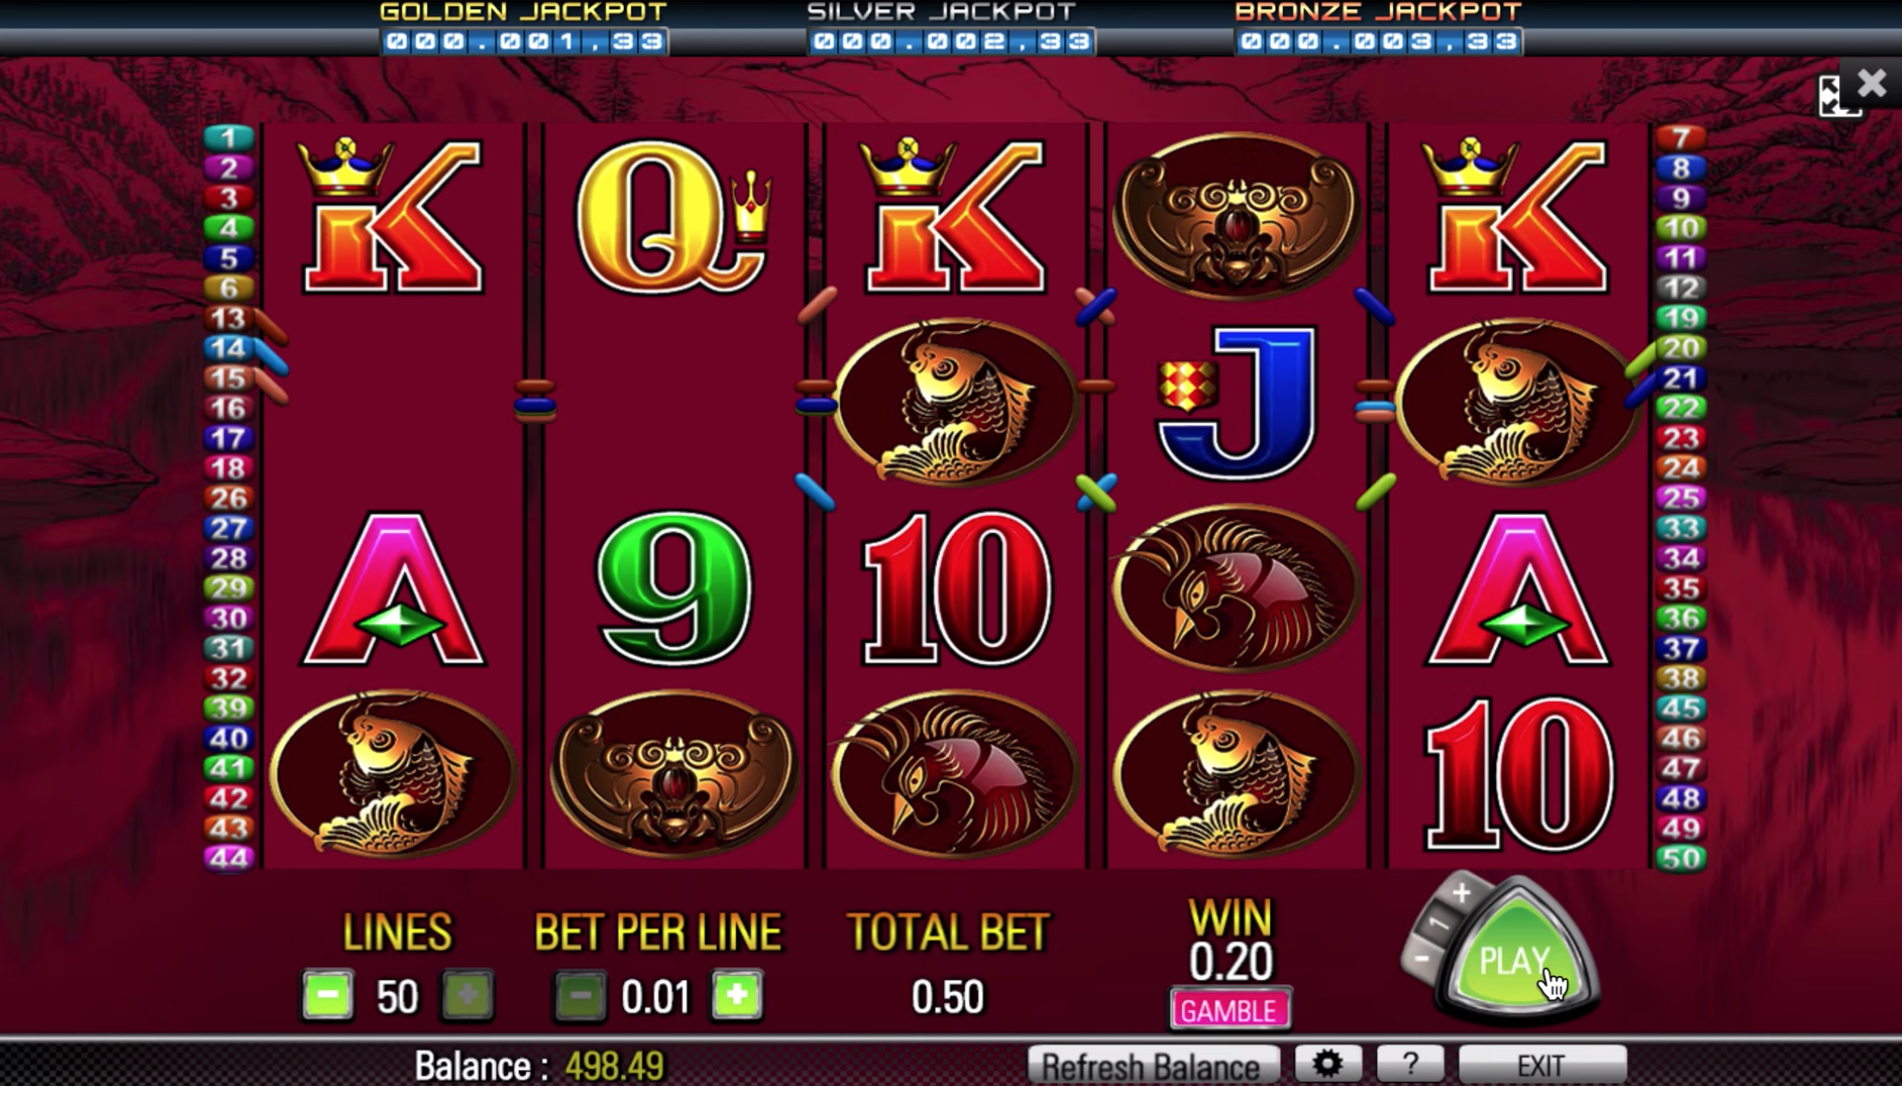Select payline number 50 indicator
This screenshot has width=1904, height=1108.
(x=1681, y=858)
